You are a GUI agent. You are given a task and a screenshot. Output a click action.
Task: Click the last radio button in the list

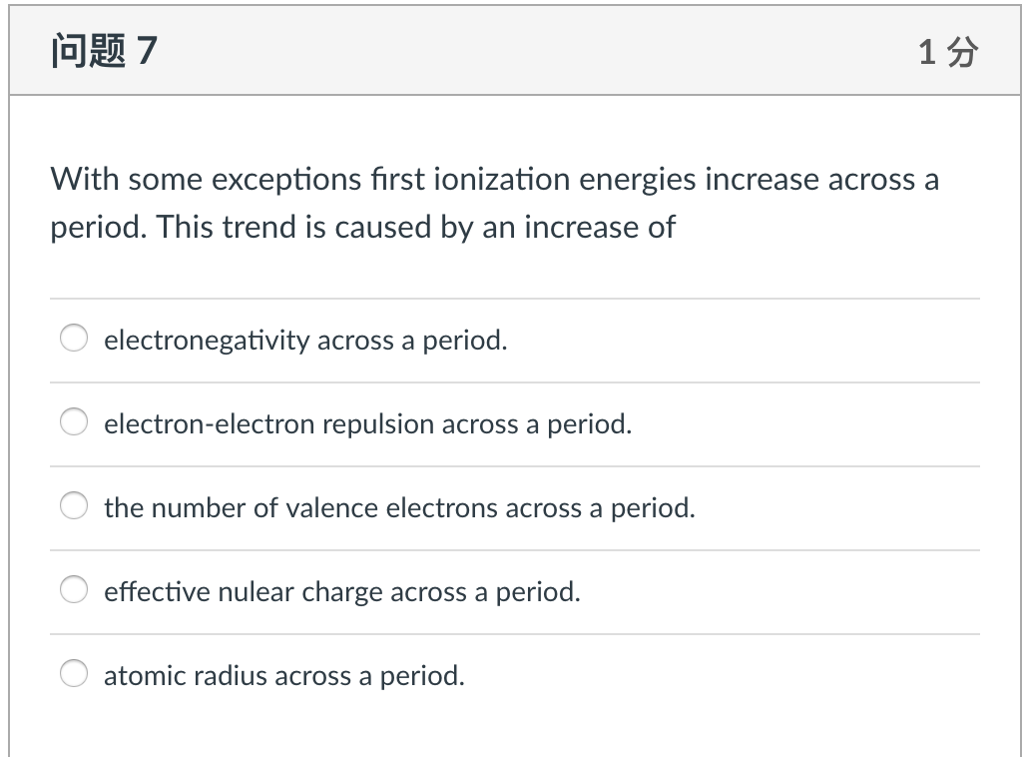(74, 674)
